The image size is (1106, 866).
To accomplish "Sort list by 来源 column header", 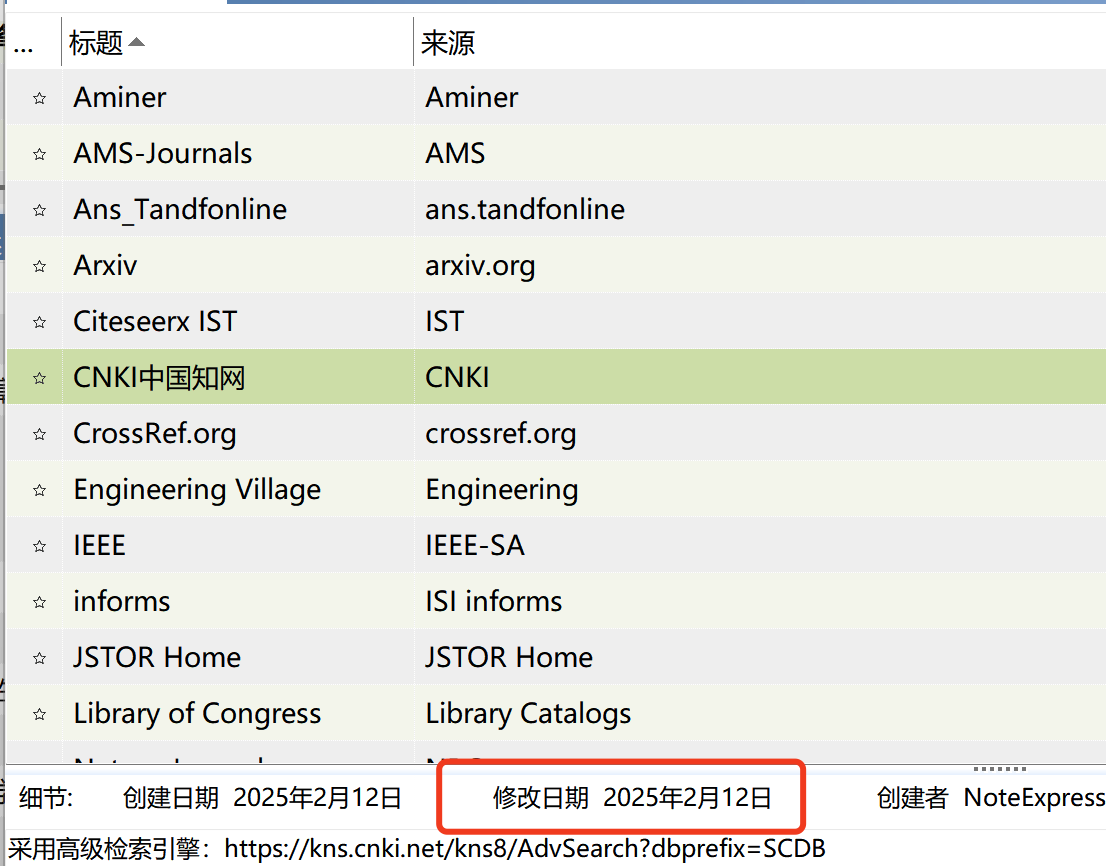I will coord(760,43).
